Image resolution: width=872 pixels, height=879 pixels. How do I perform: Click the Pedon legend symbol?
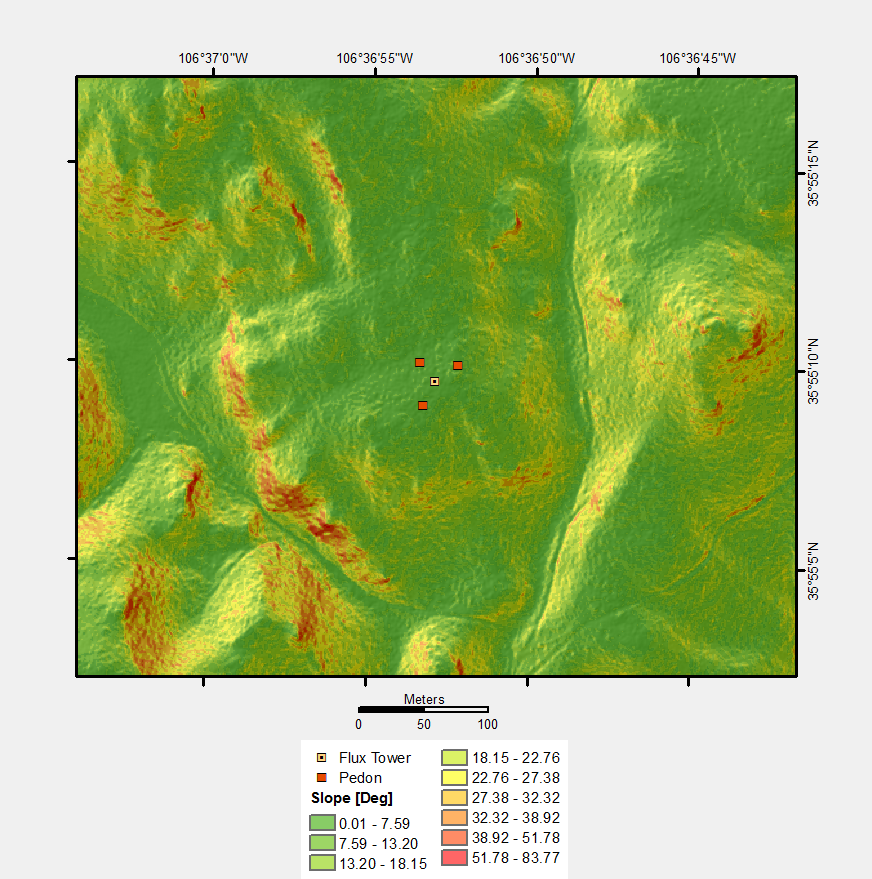click(322, 778)
